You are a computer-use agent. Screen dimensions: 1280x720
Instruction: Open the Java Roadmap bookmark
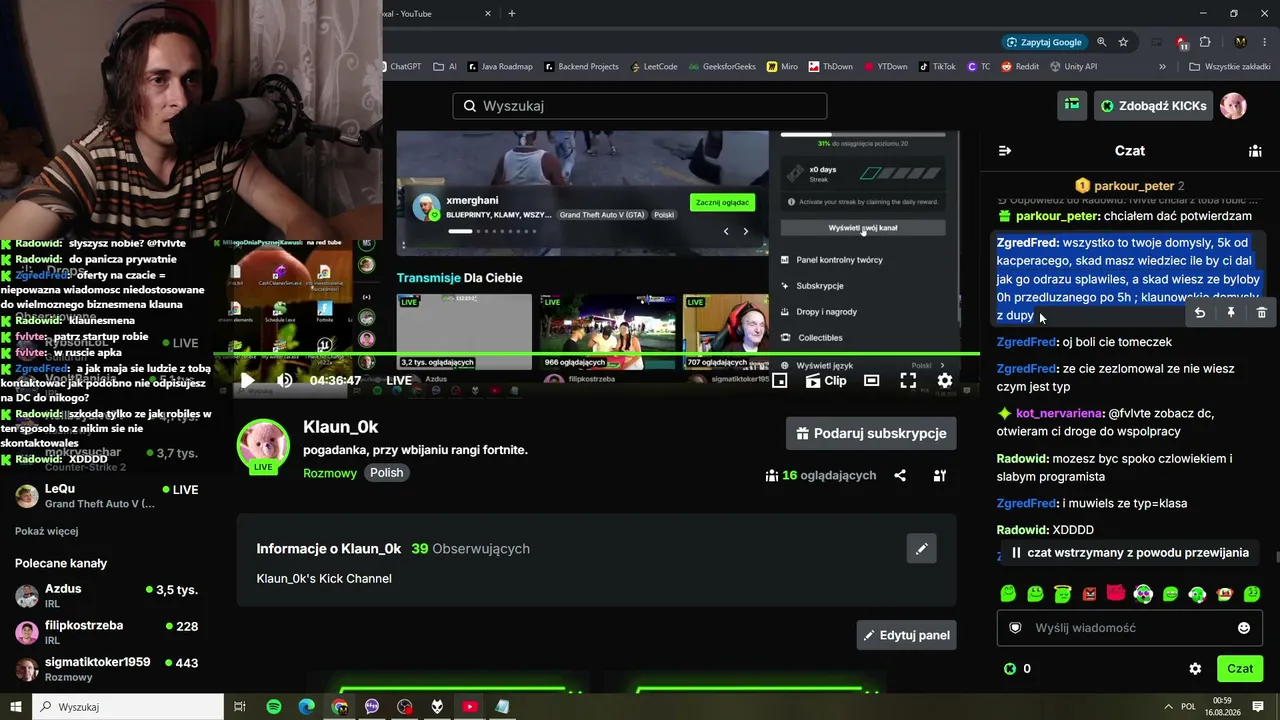(499, 67)
